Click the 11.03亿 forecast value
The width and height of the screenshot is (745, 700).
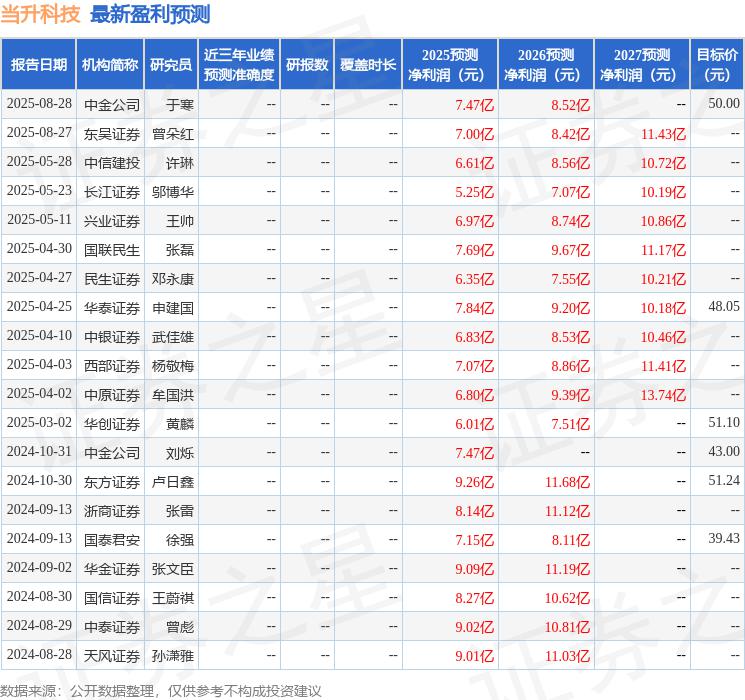point(567,656)
